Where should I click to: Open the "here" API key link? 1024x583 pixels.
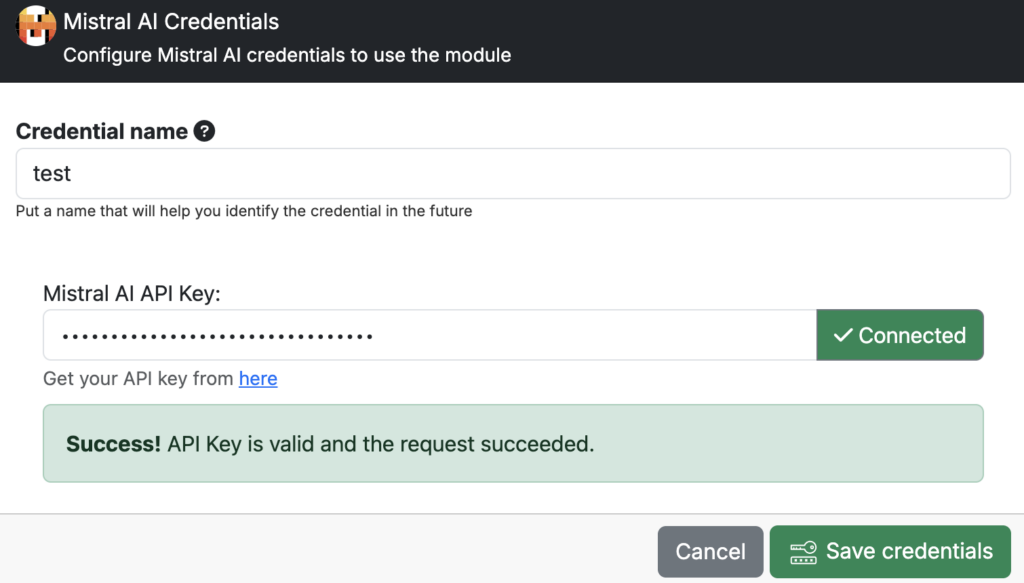pyautogui.click(x=258, y=379)
